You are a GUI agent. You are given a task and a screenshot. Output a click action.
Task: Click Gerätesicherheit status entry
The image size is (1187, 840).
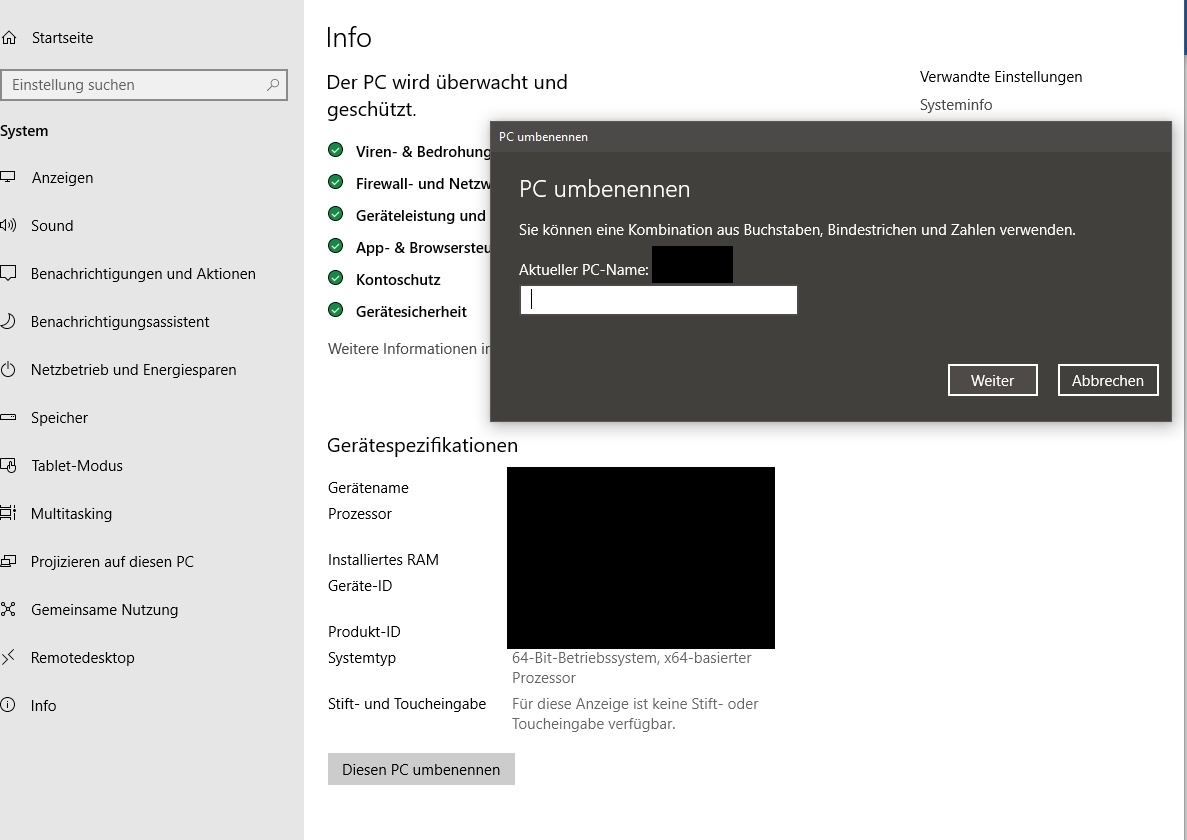click(x=411, y=312)
